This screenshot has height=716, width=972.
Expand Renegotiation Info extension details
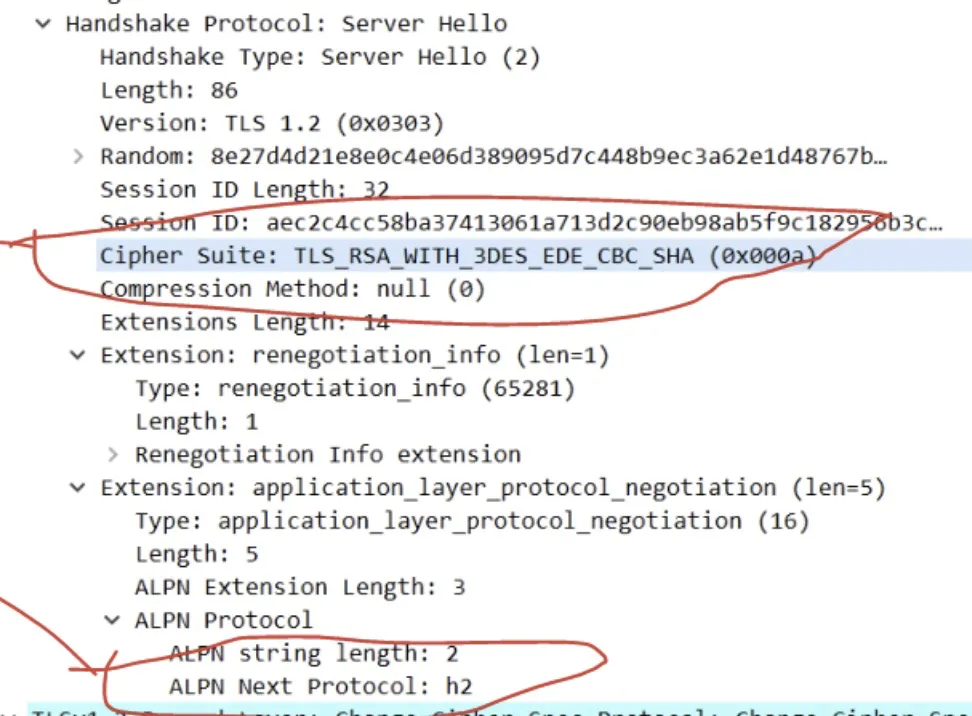112,454
